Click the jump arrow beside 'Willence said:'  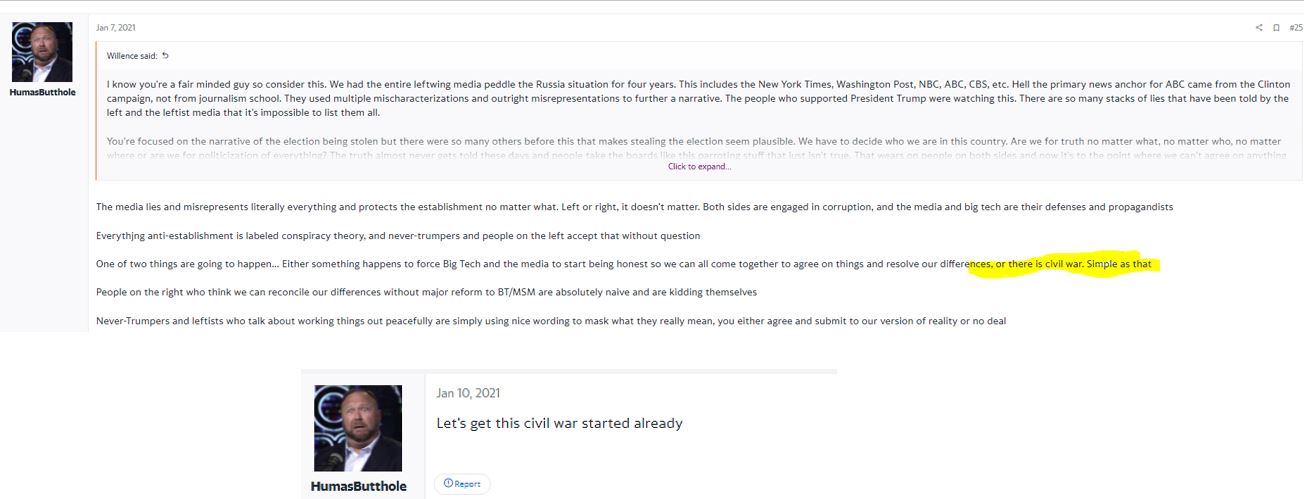(166, 56)
